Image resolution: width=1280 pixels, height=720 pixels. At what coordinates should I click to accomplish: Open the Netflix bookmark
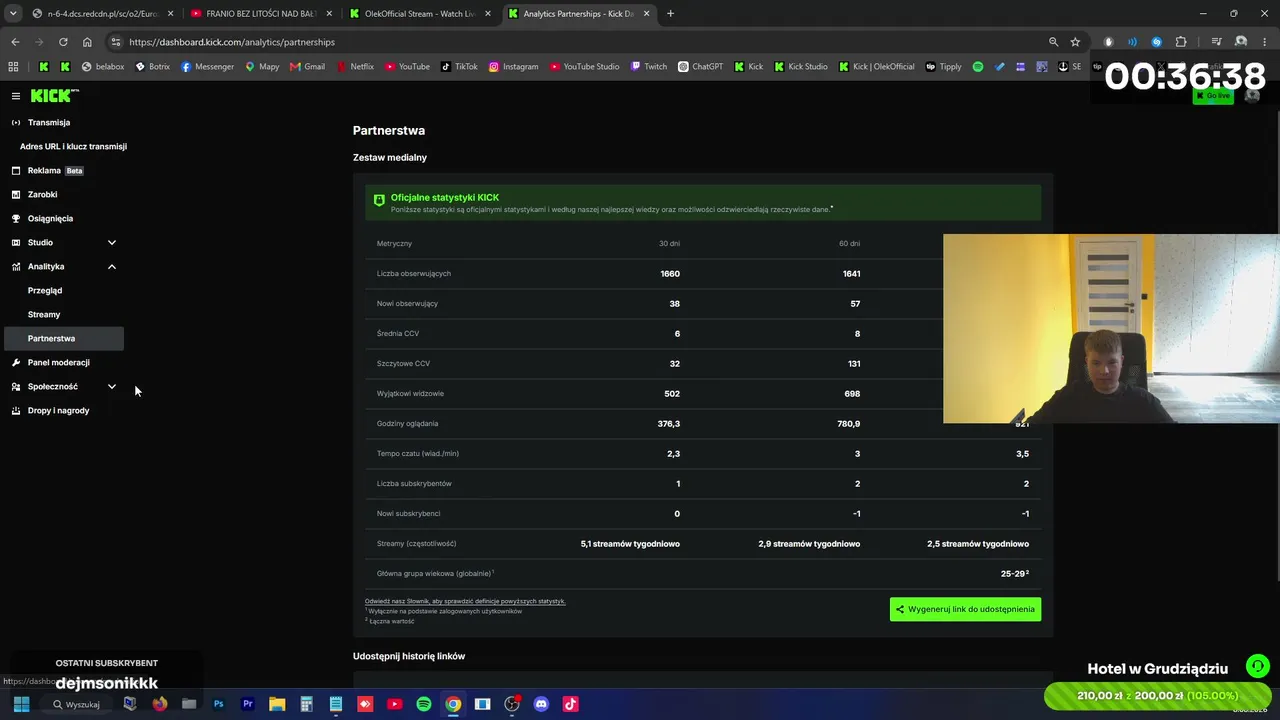(x=355, y=67)
